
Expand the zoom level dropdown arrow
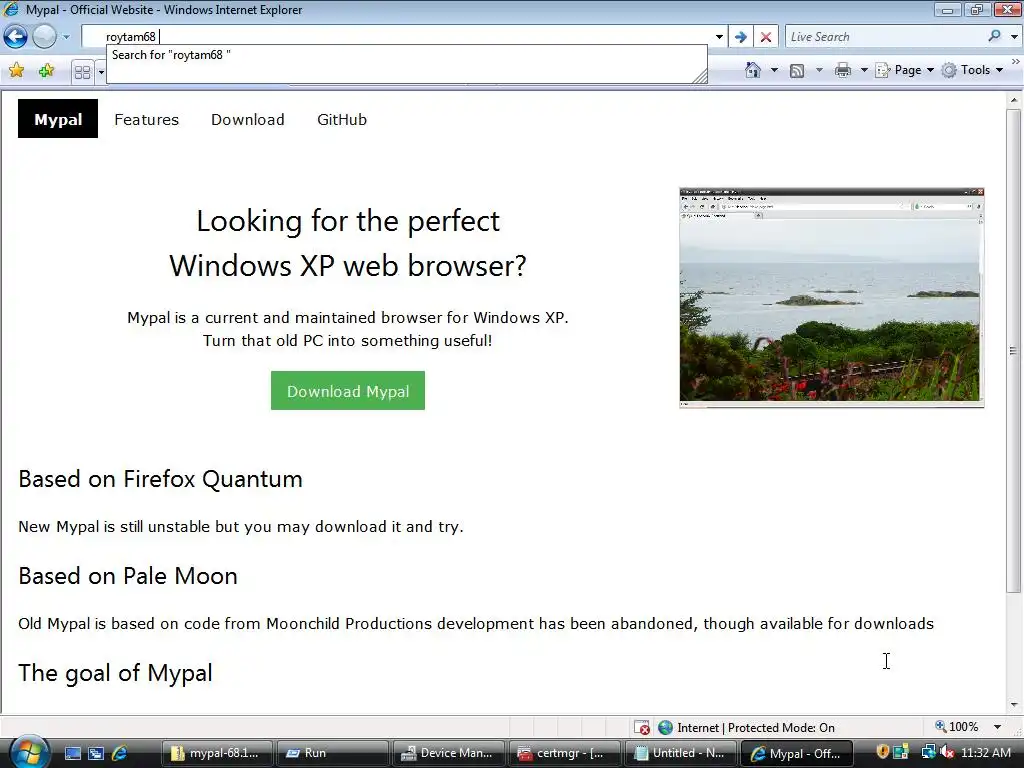(x=997, y=727)
